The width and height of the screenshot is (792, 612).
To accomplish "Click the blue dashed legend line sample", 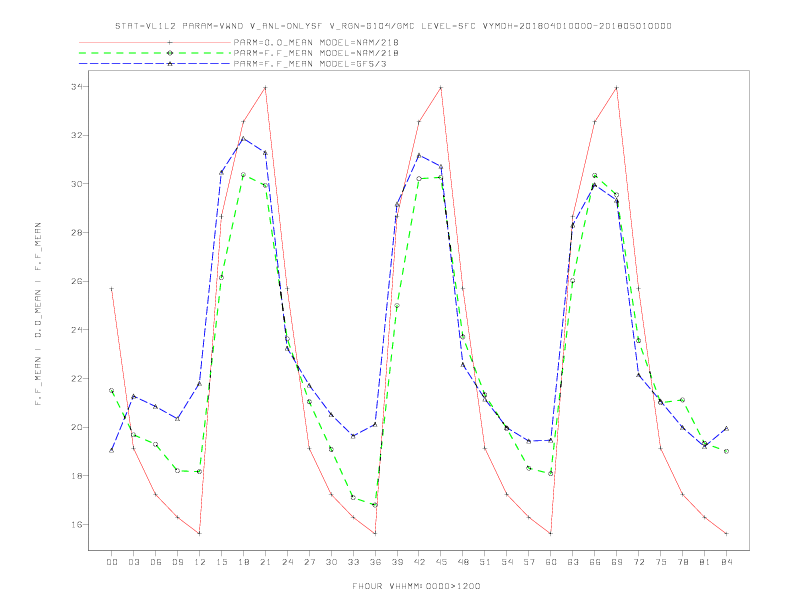I will pyautogui.click(x=155, y=64).
